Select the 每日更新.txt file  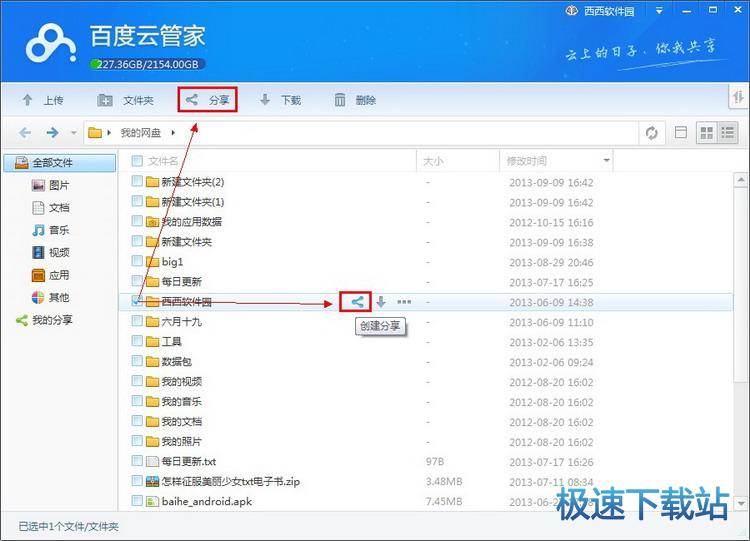tap(189, 462)
